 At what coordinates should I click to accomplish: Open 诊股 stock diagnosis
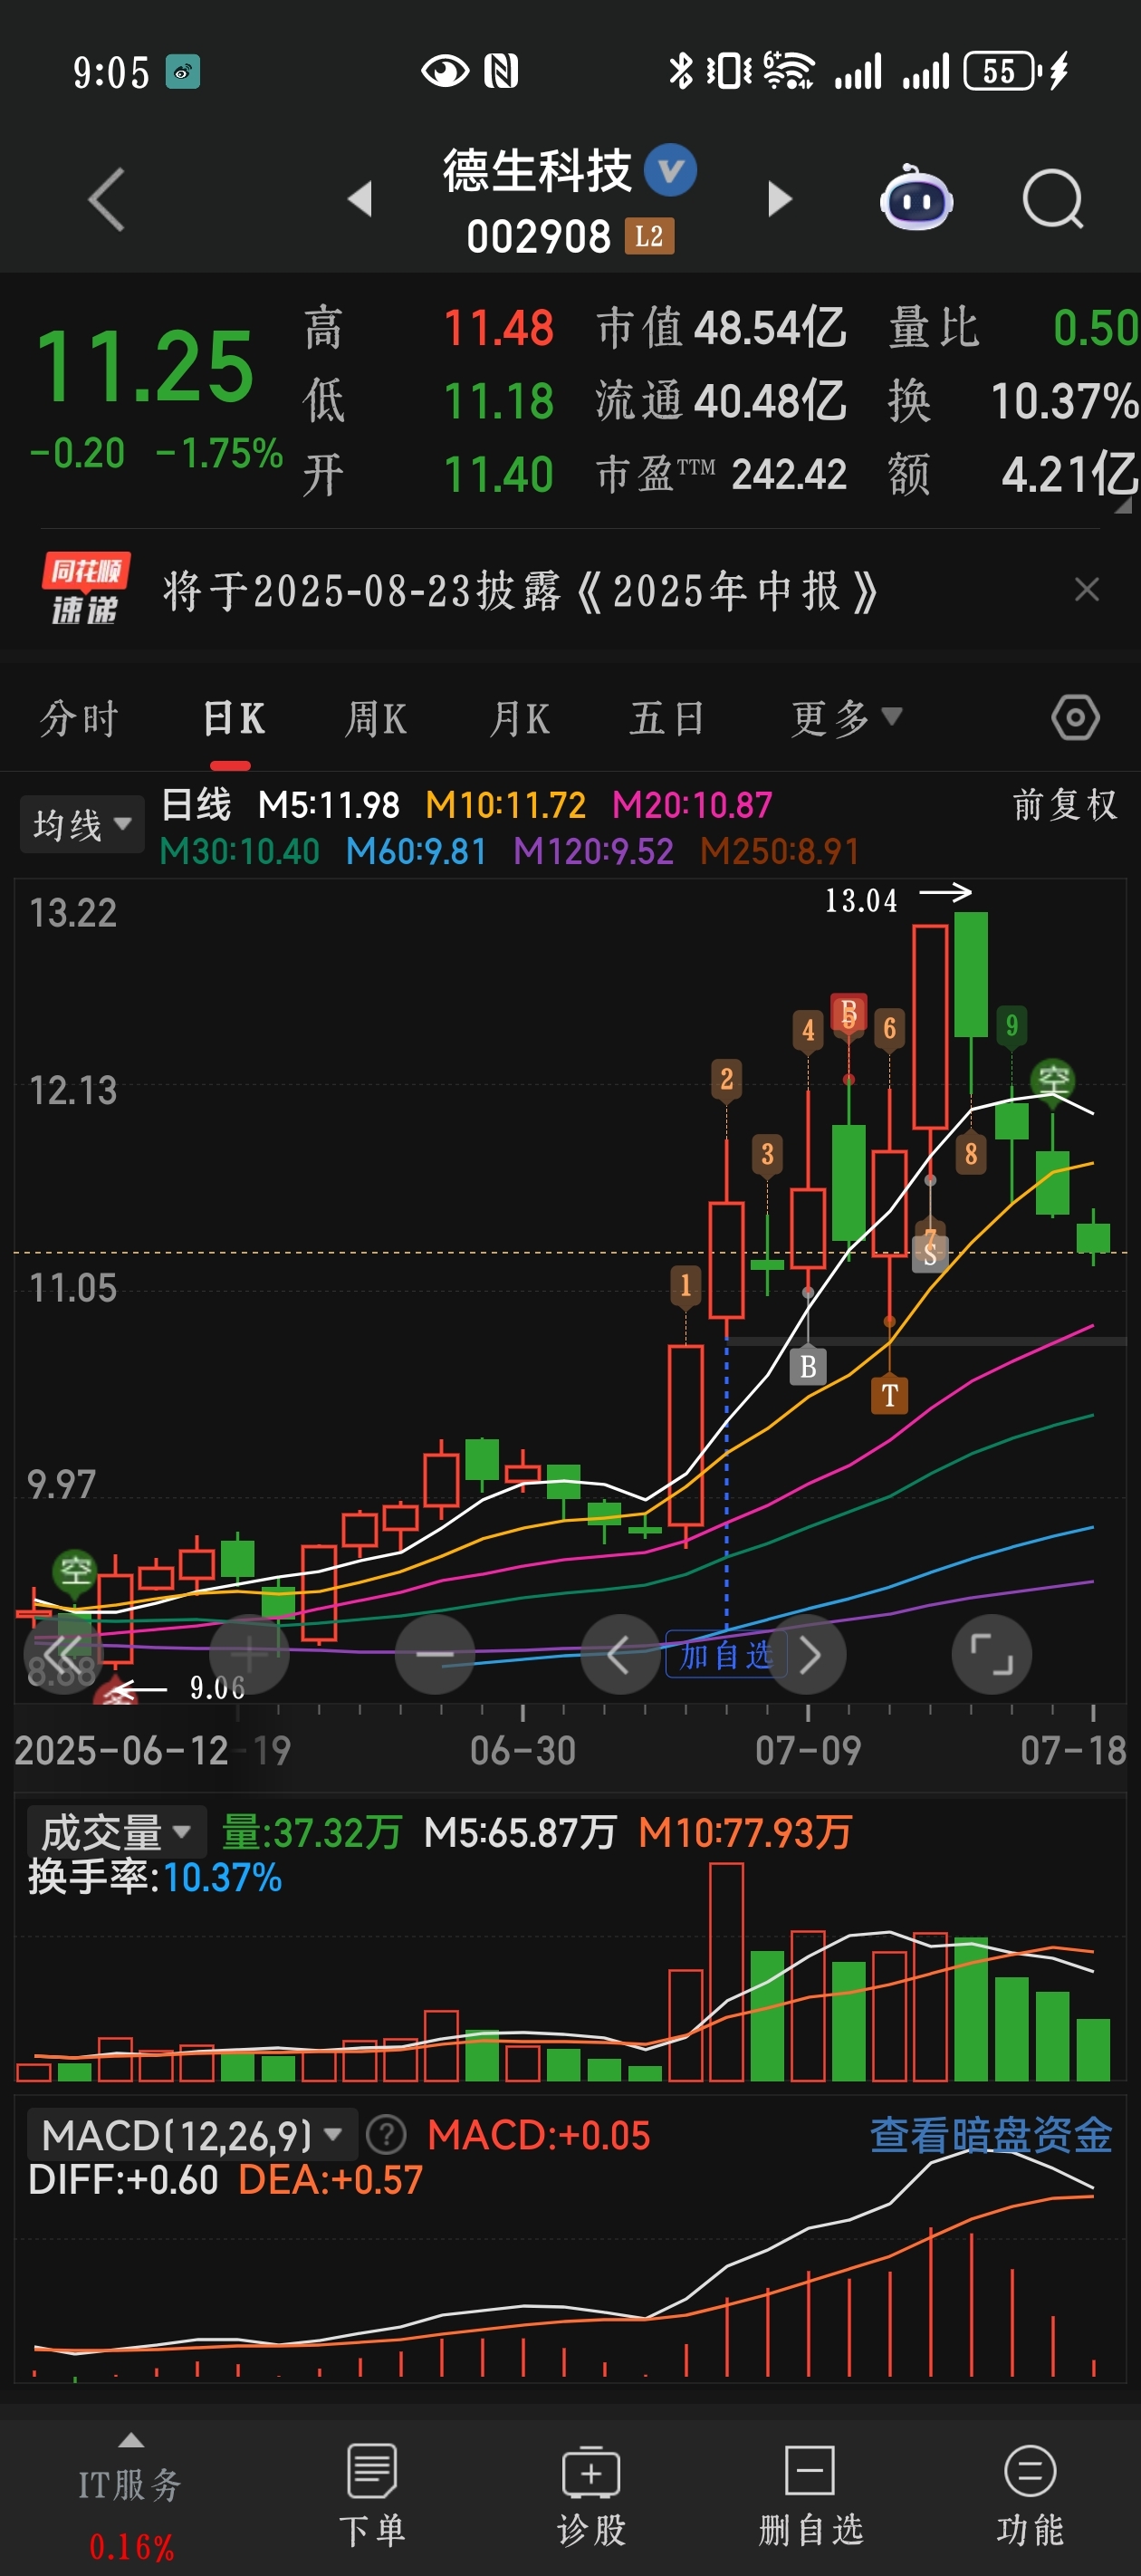(x=591, y=2496)
